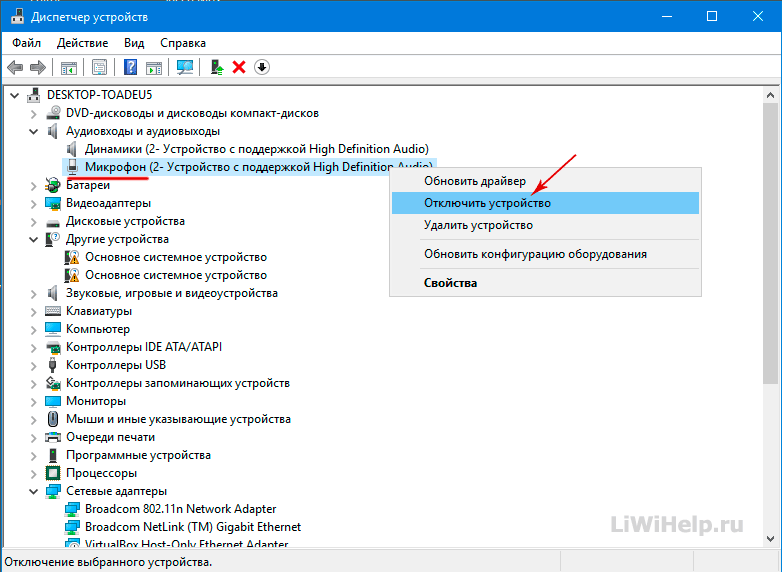Collapse the Сетевые адаптеры branch
Image resolution: width=782 pixels, height=572 pixels.
33,491
